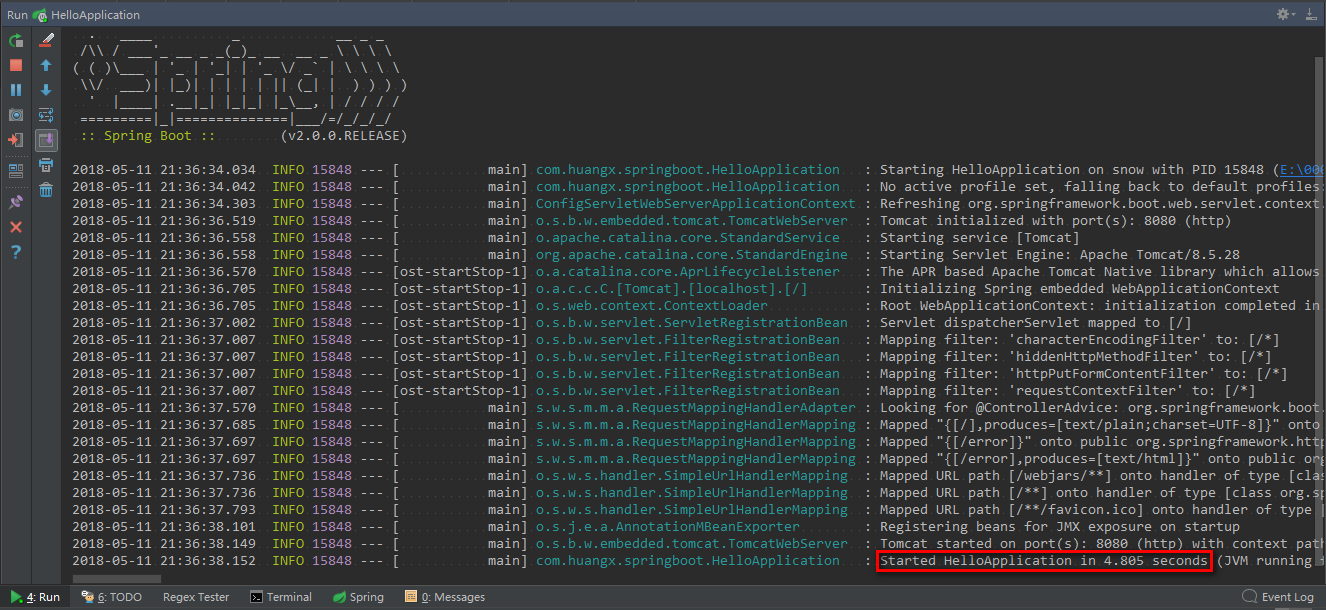Image resolution: width=1326 pixels, height=610 pixels.
Task: Click 'Registering beans for JMX exposure on startup'
Action: pyautogui.click(x=1060, y=527)
